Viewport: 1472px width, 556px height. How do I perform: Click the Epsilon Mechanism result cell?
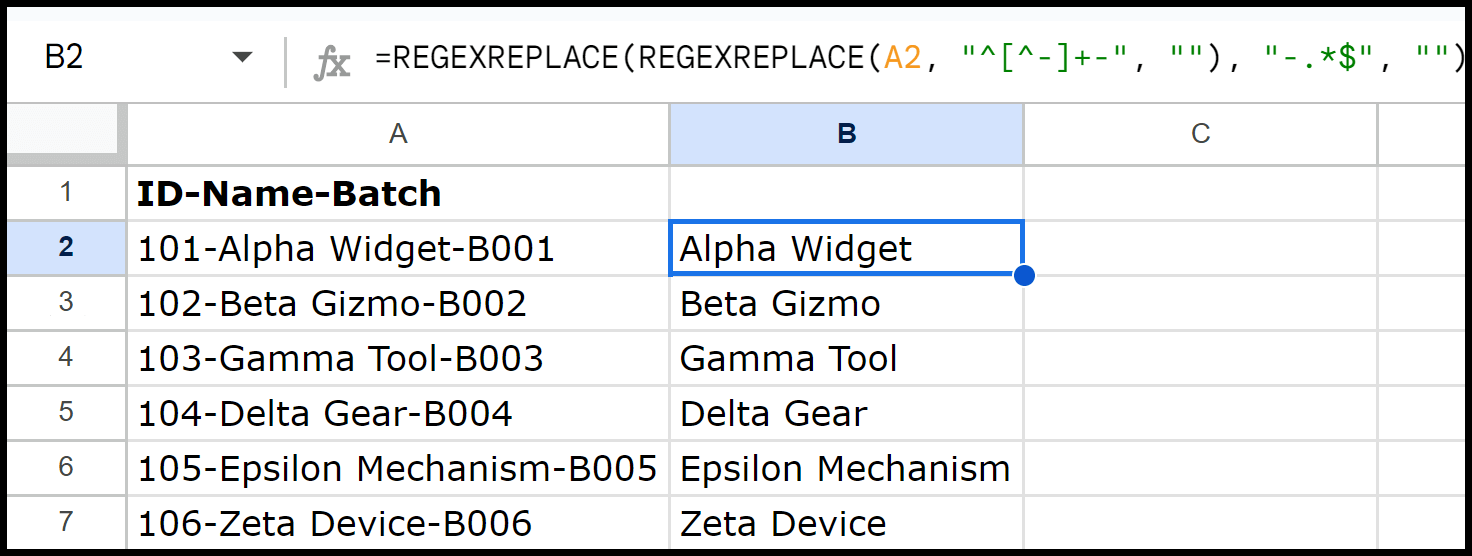coord(847,468)
